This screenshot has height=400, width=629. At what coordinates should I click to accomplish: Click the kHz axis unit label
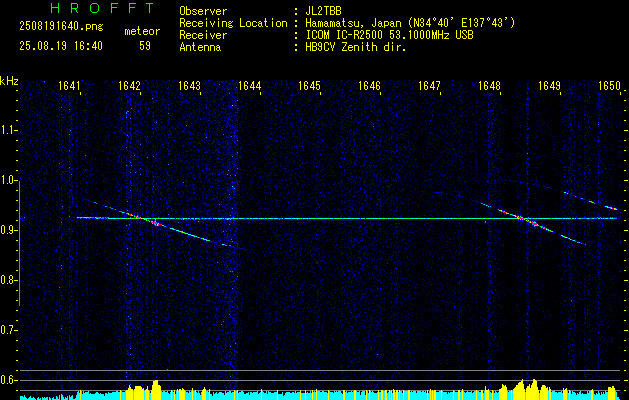pyautogui.click(x=9, y=81)
